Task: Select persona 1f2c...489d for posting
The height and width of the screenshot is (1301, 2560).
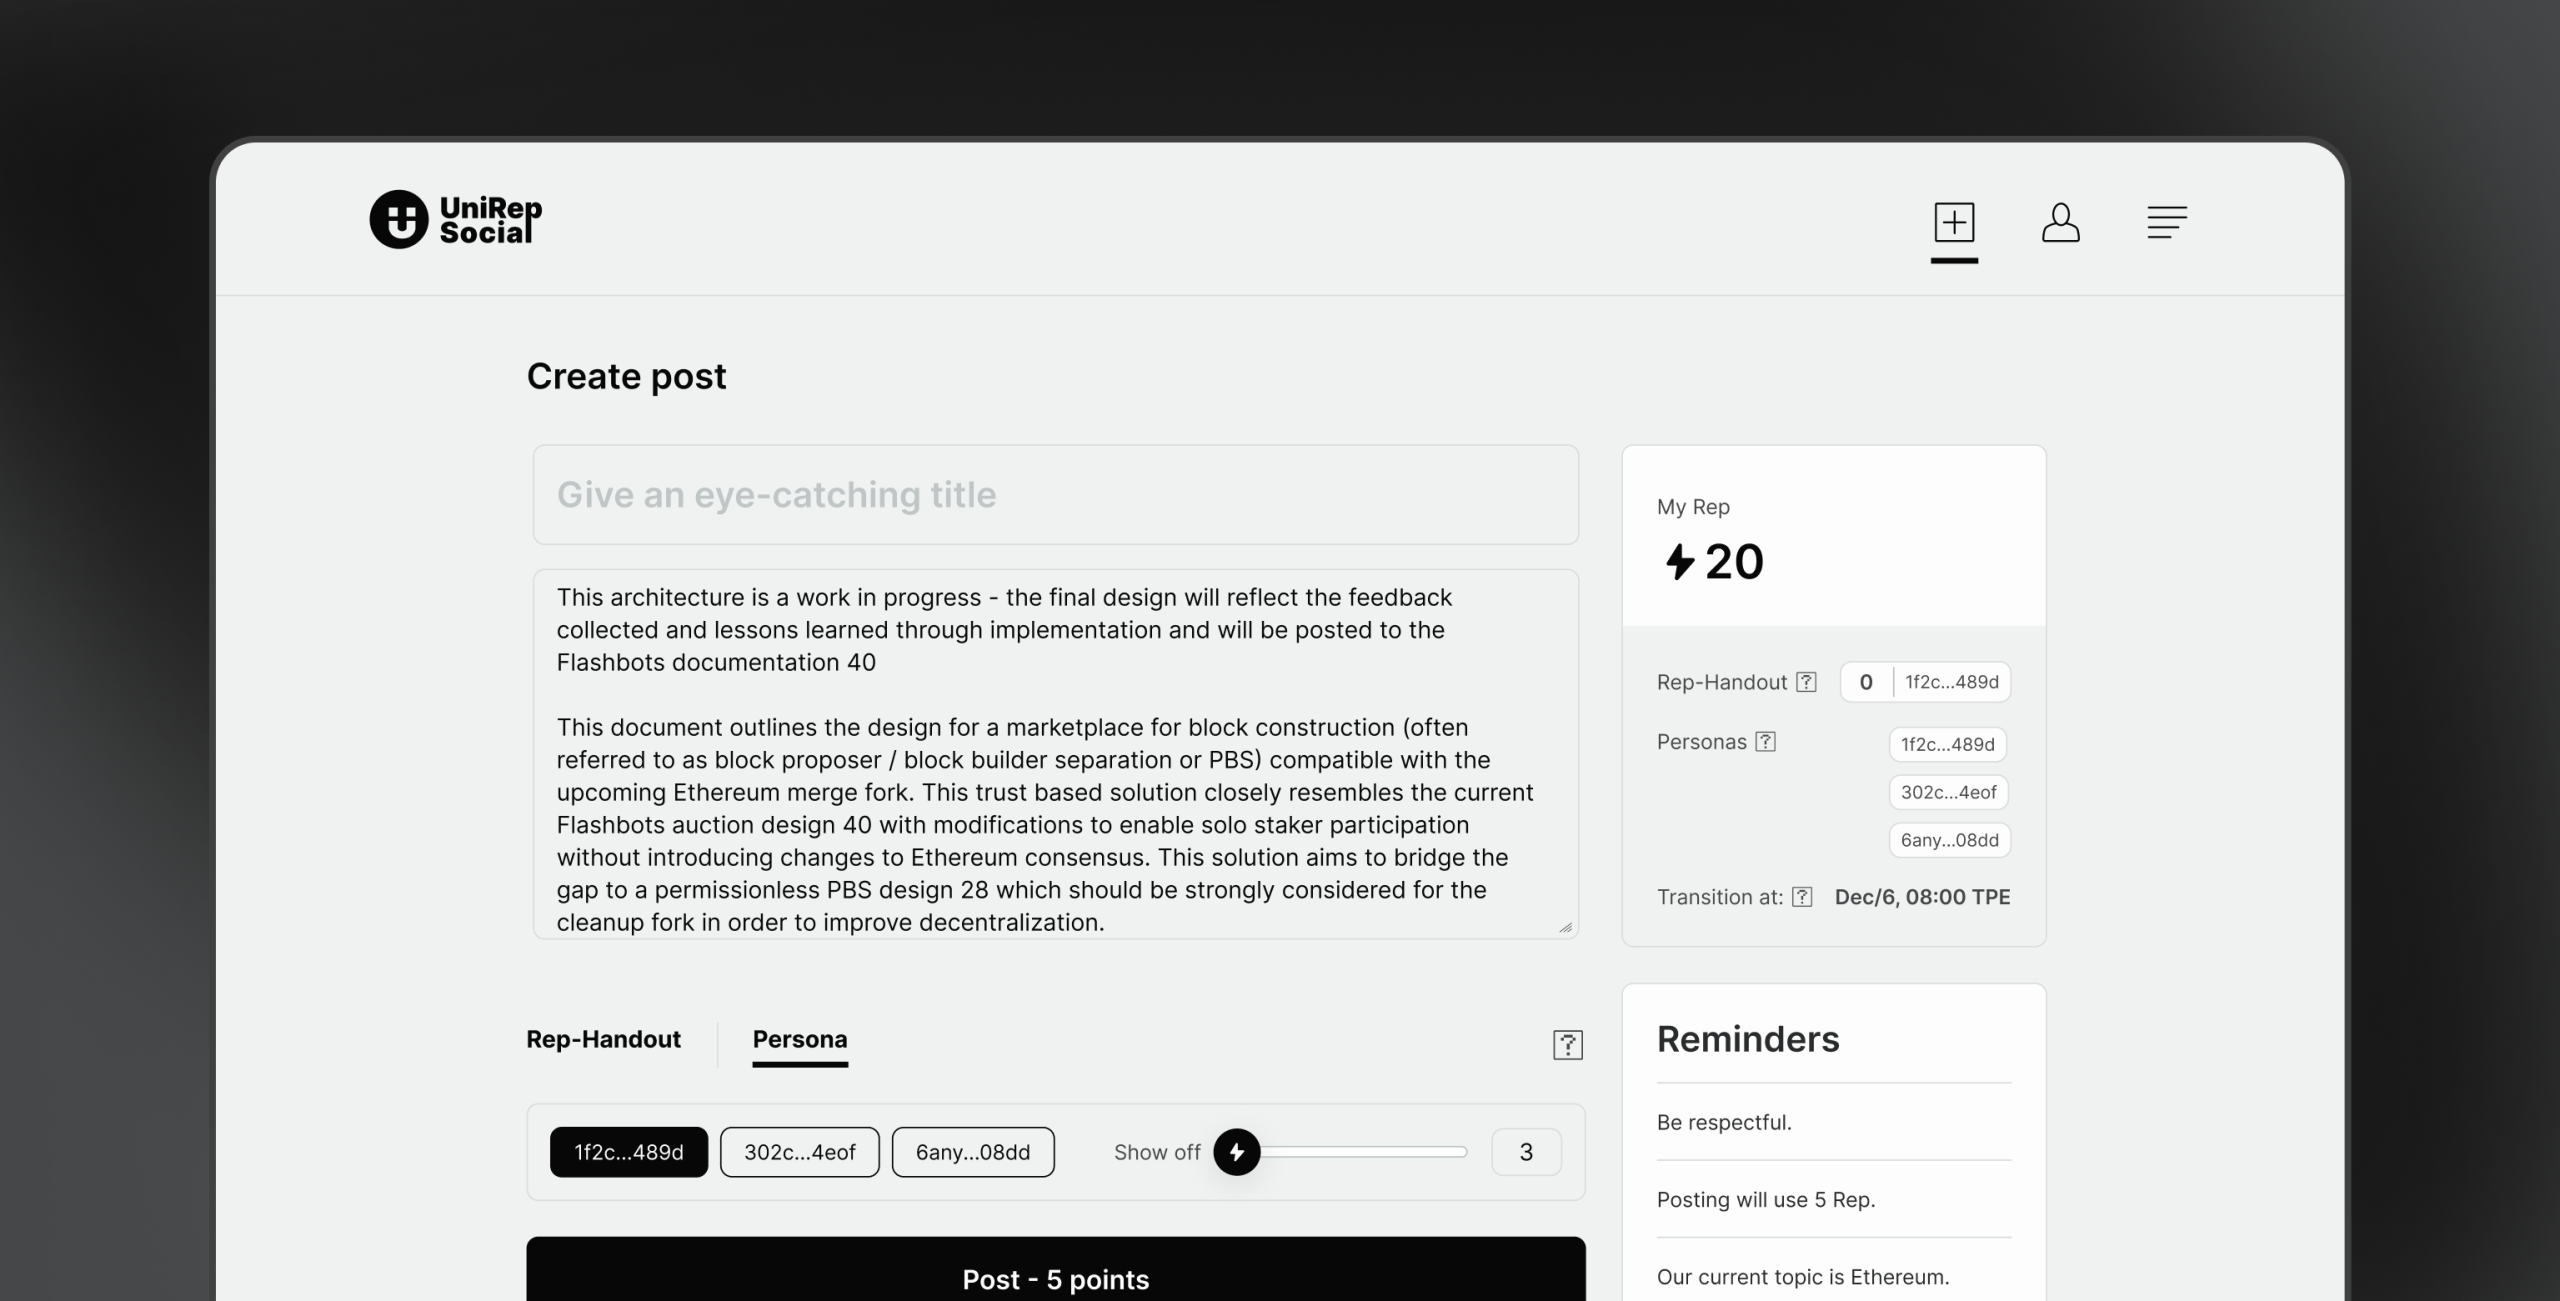Action: click(629, 1152)
